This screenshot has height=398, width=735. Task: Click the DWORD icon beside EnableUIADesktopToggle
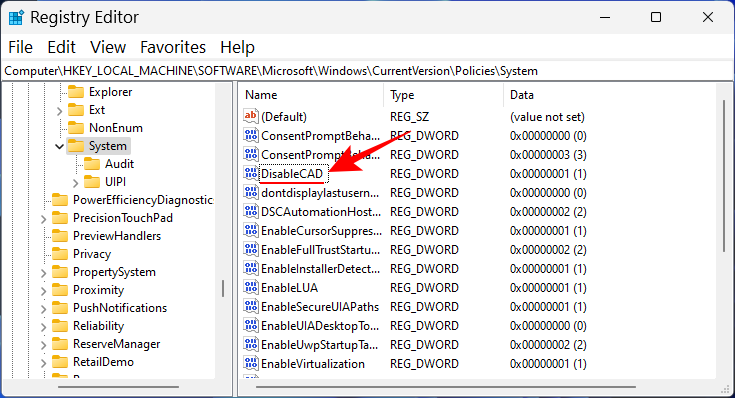point(251,325)
